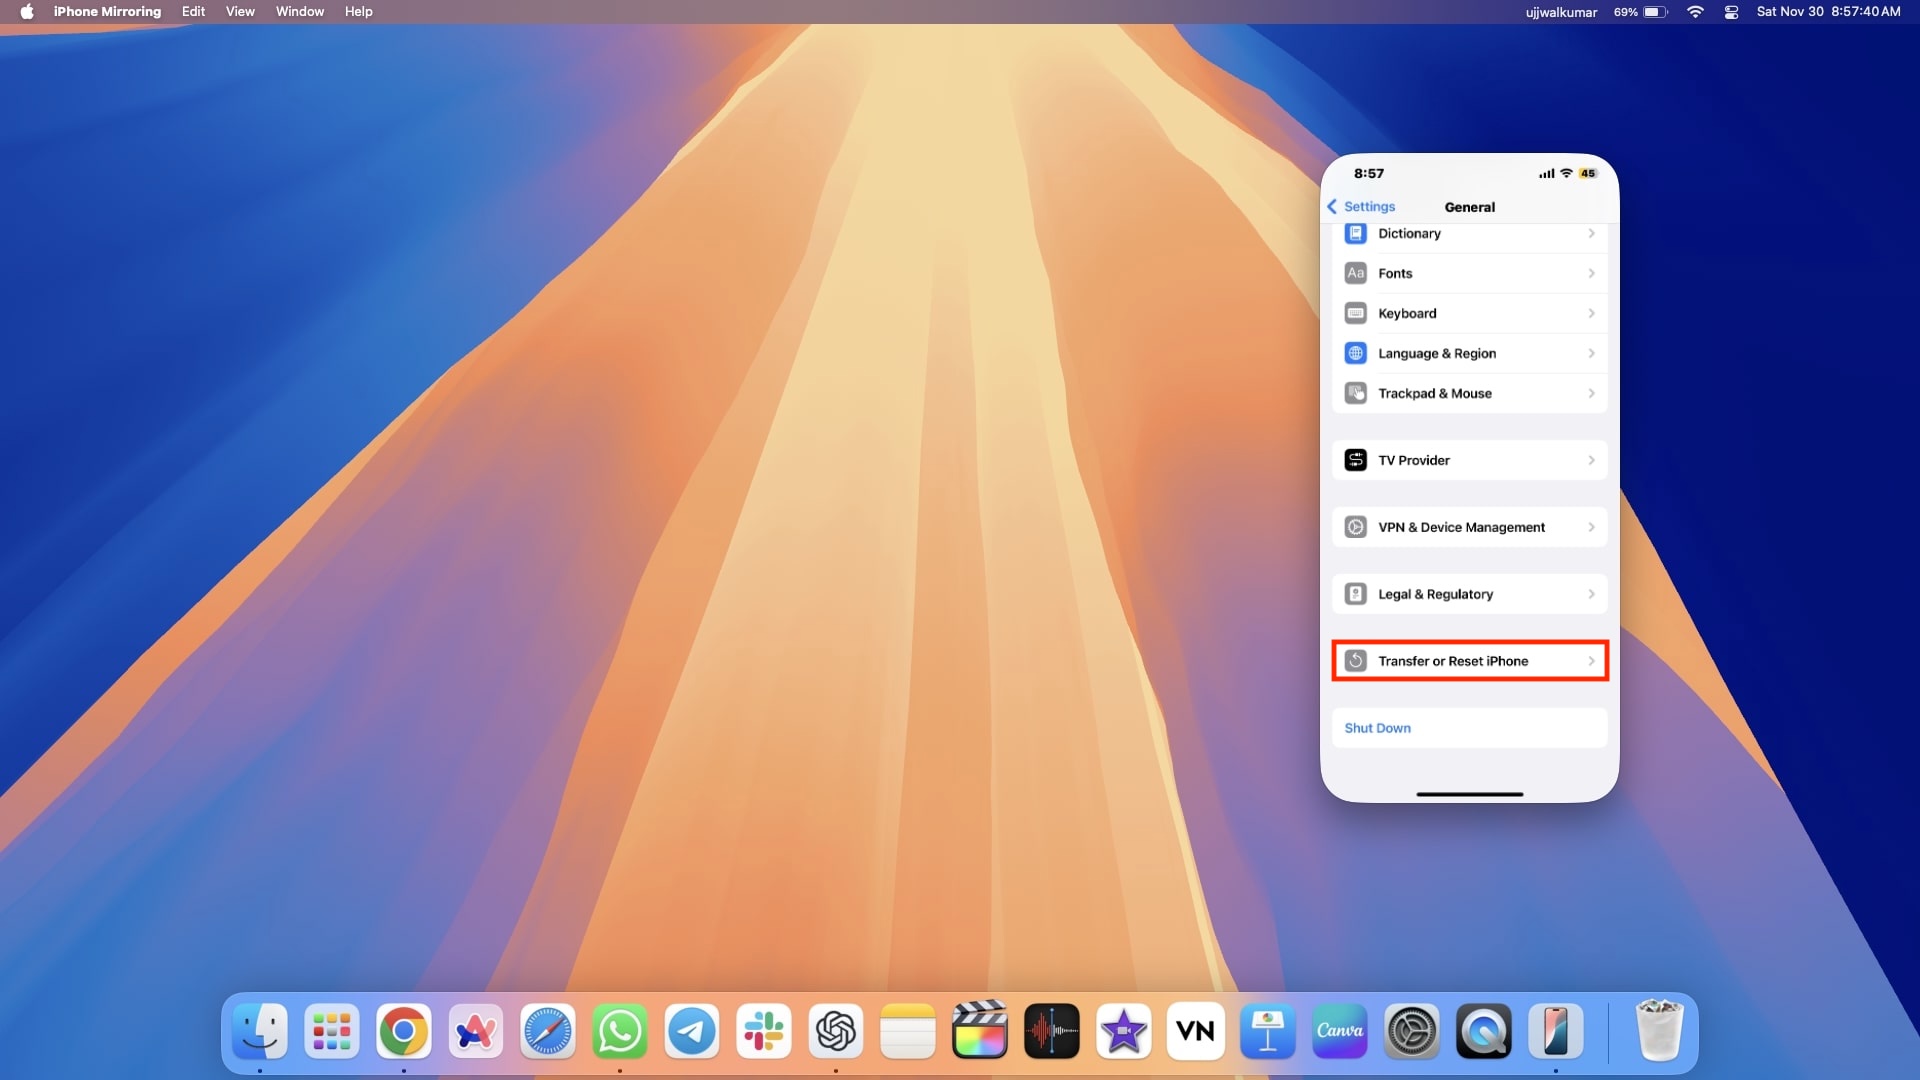
Task: Launch QuickTime Player from the Dock
Action: tap(1484, 1031)
